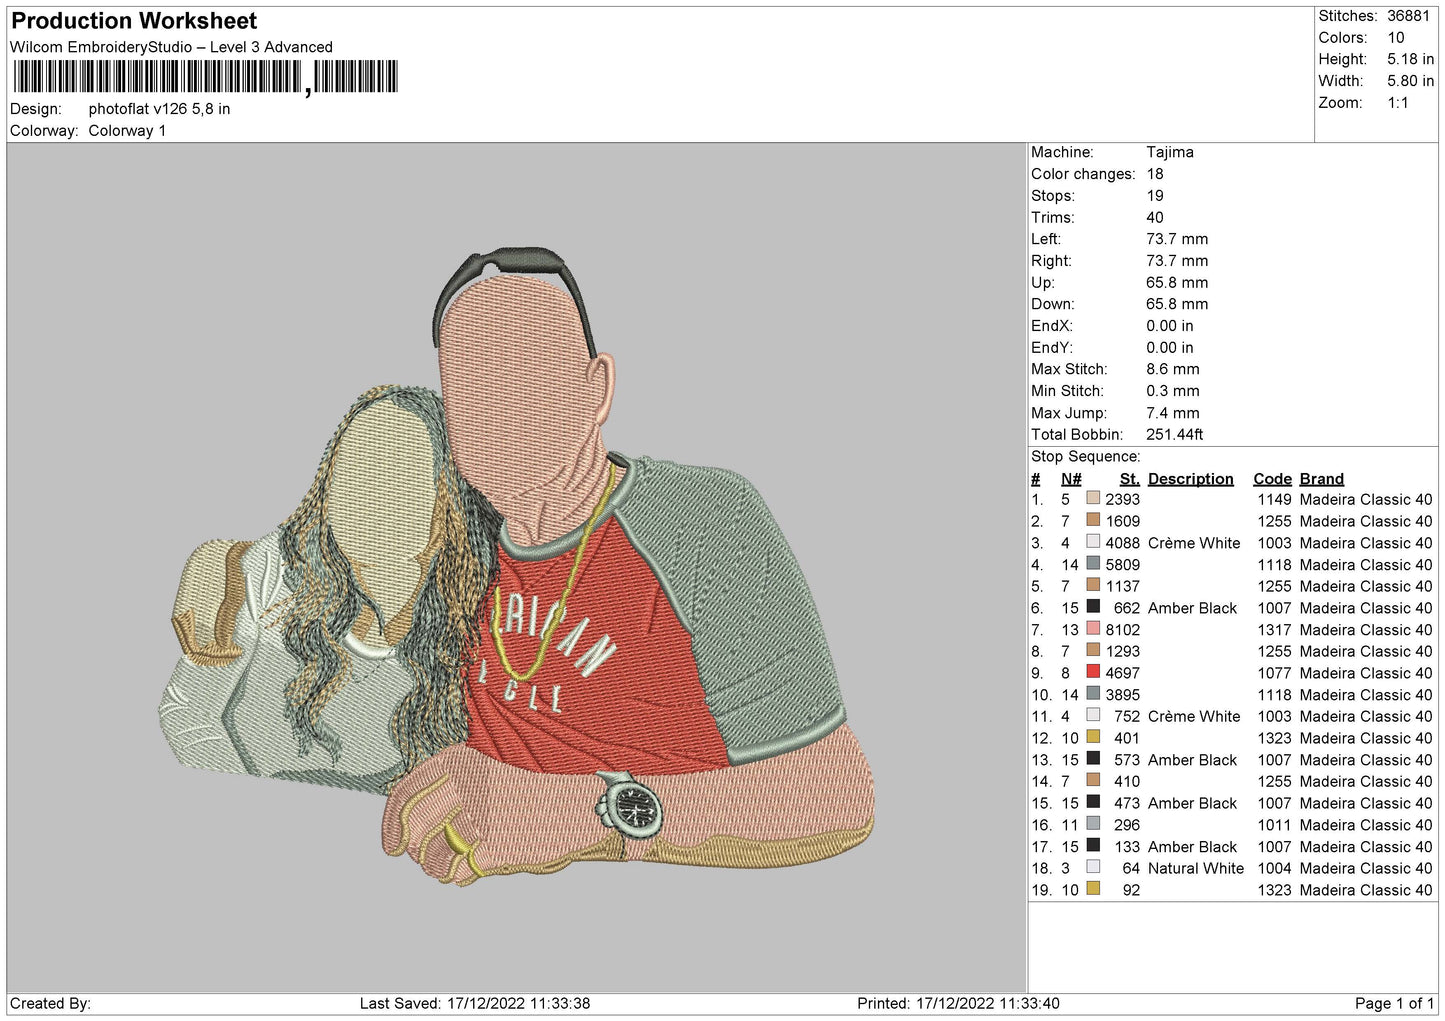The height and width of the screenshot is (1021, 1445).
Task: Click the 'Stop Sequence:' label
Action: [x=1085, y=456]
